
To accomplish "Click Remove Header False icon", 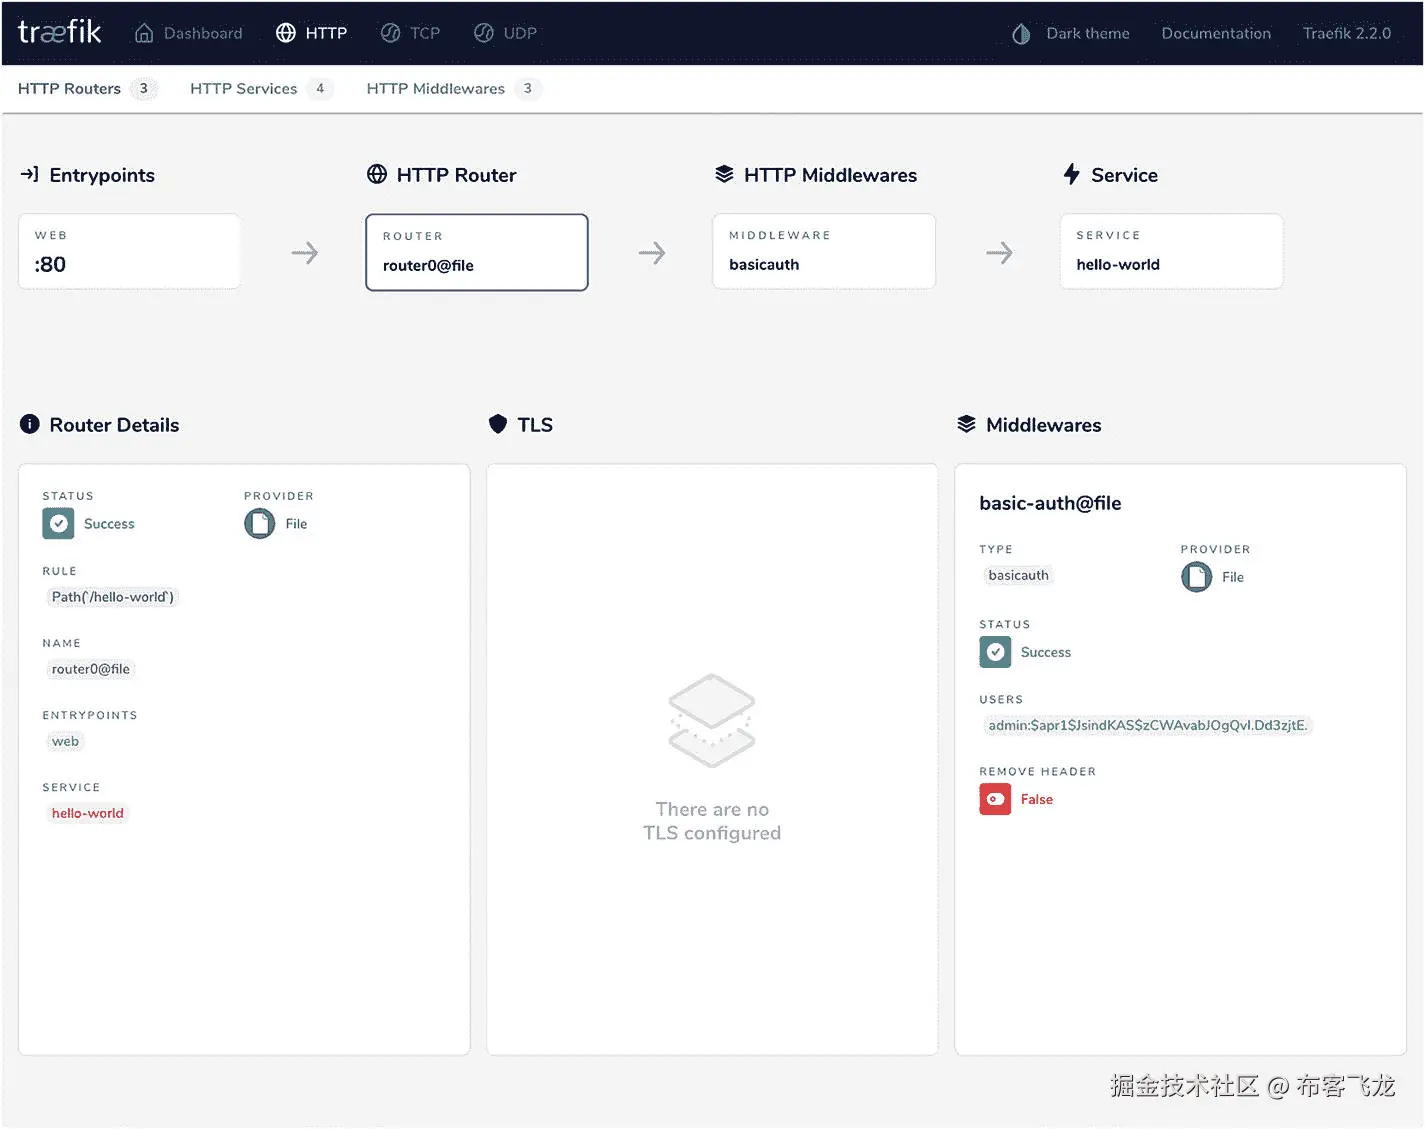I will pos(995,799).
